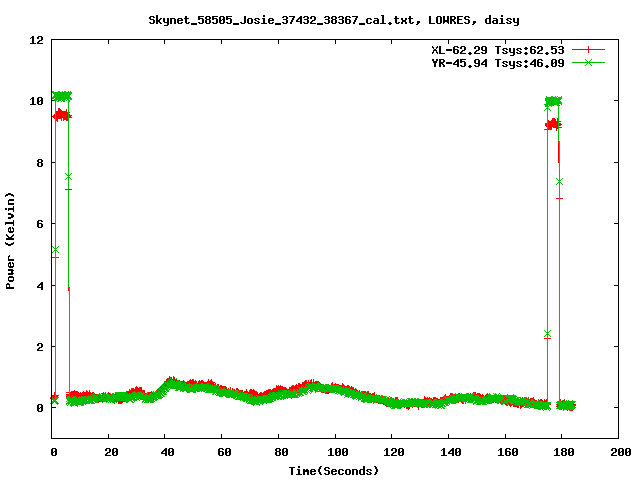
Task: Click x-axis tick label 140
Action: tap(451, 452)
